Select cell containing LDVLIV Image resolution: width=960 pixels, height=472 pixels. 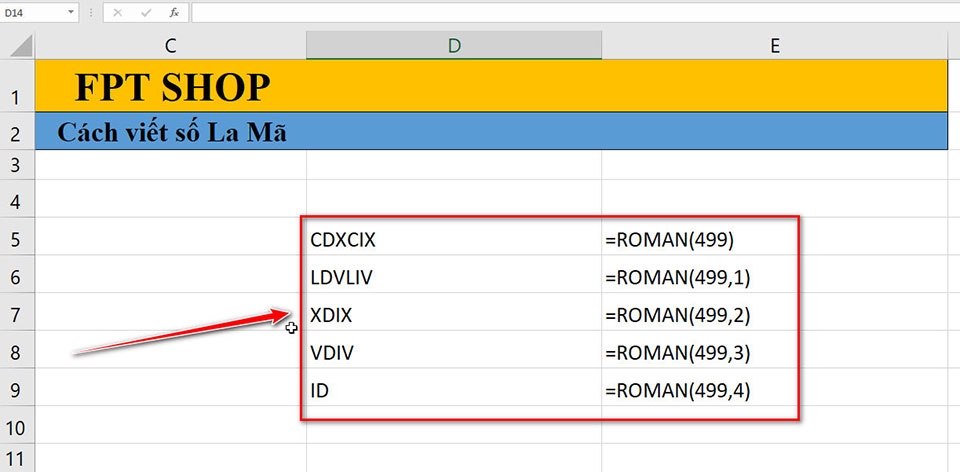[x=454, y=274]
